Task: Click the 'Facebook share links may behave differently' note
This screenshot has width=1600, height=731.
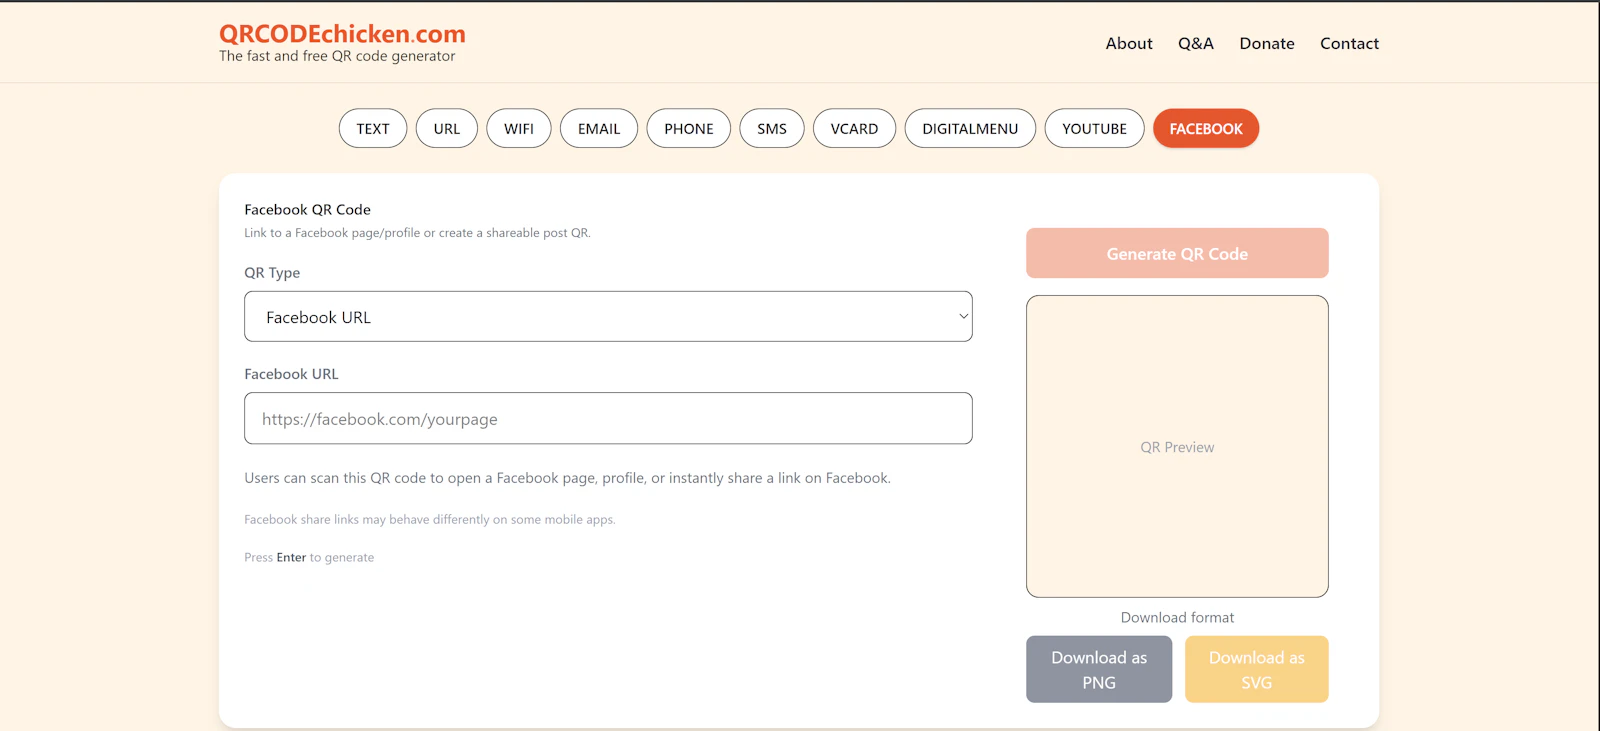Action: click(x=430, y=519)
